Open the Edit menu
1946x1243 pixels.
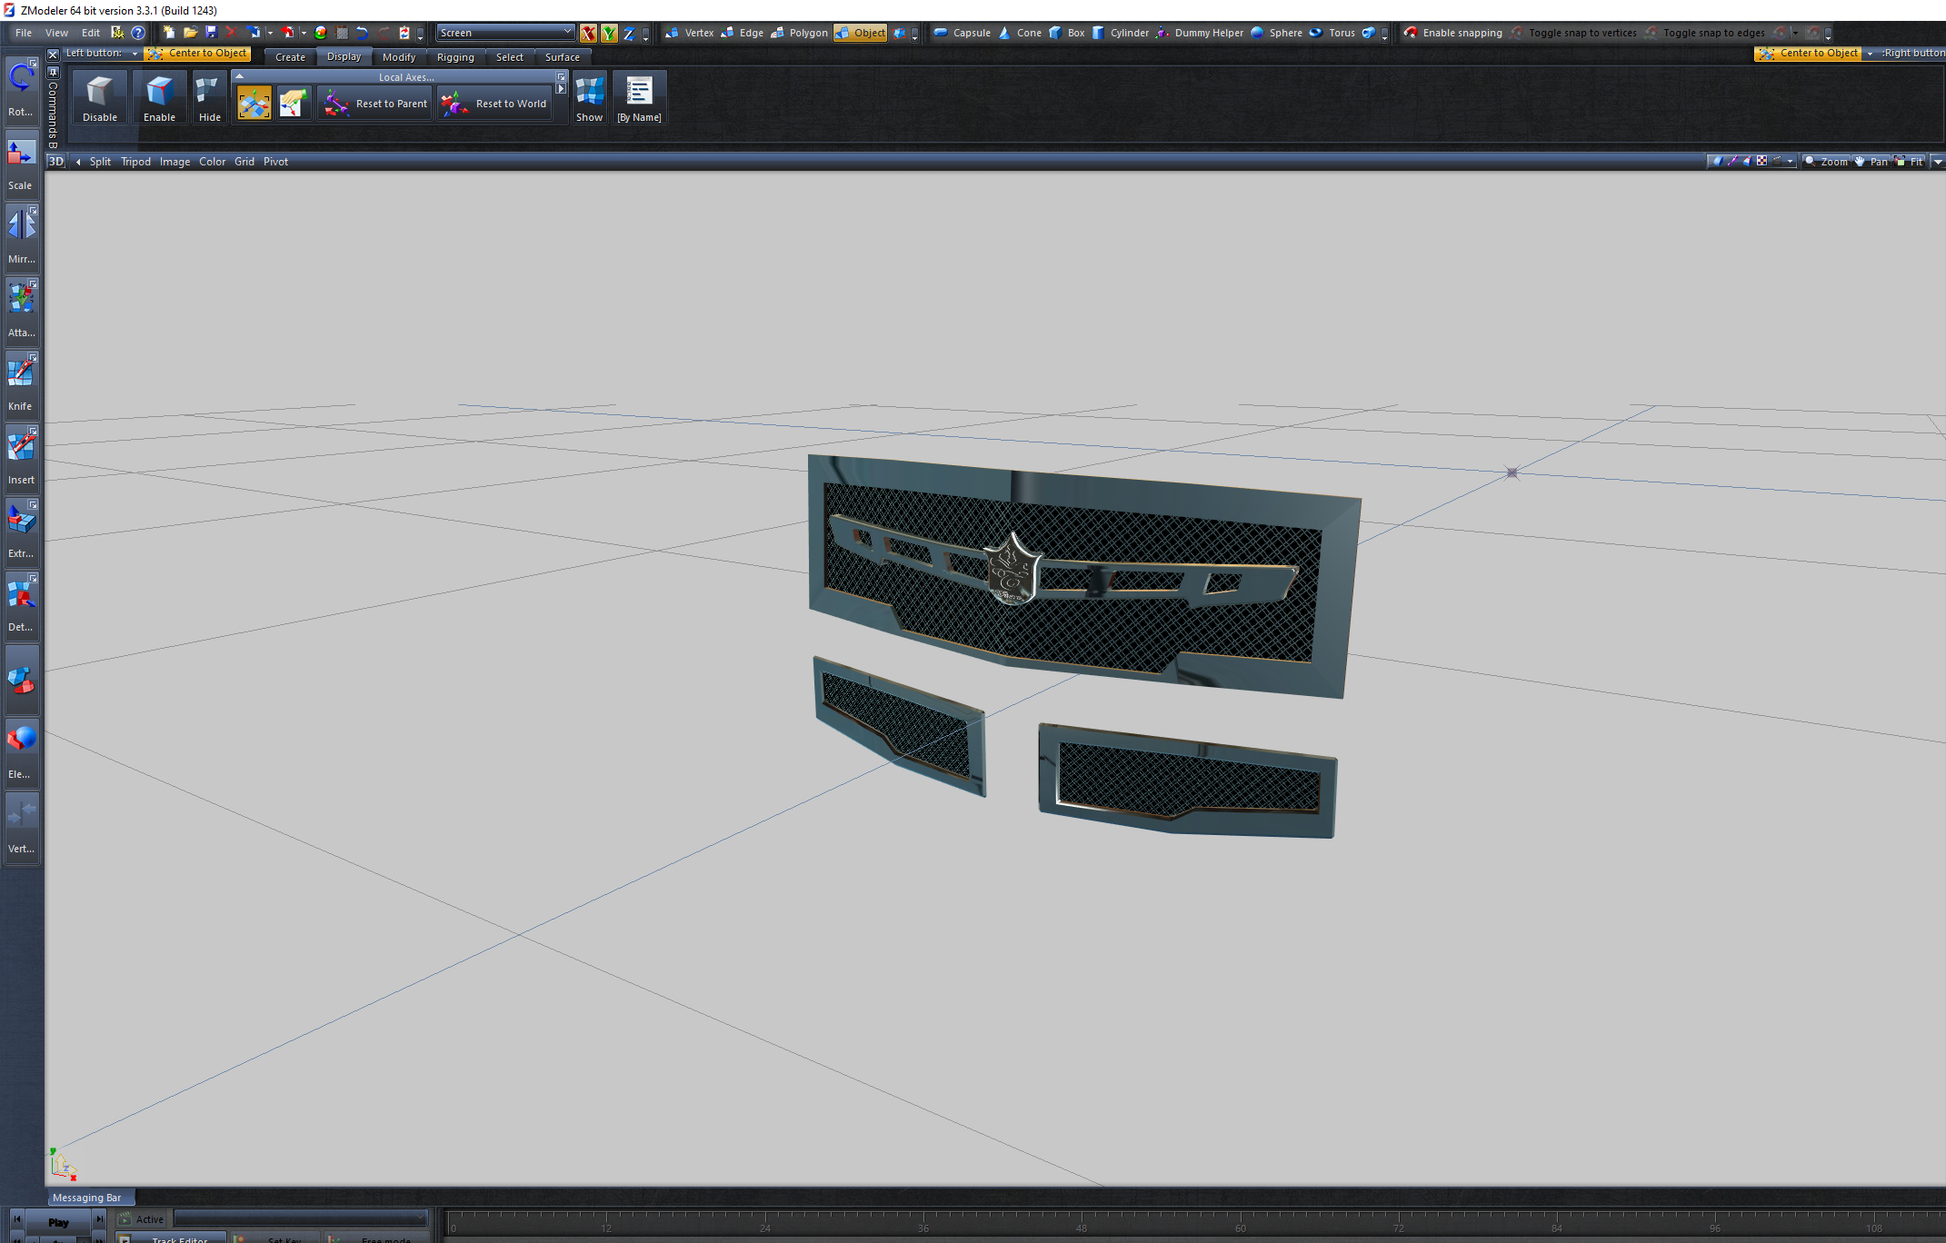90,33
